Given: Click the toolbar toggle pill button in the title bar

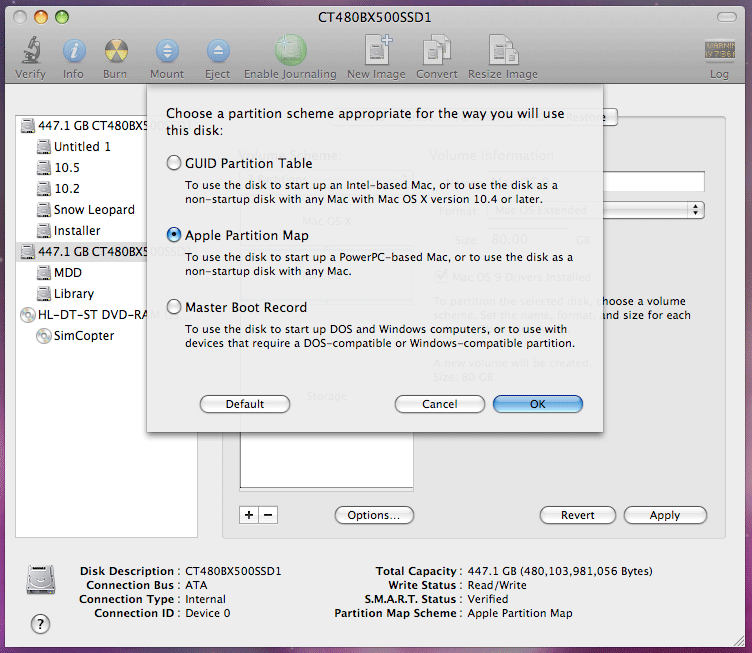Looking at the screenshot, I should [x=727, y=17].
